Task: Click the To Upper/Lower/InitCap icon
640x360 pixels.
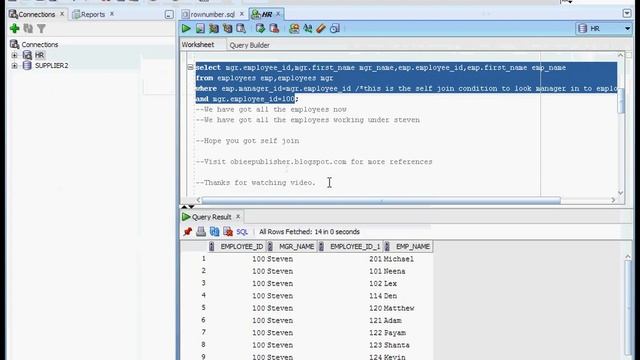Action: (x=307, y=28)
